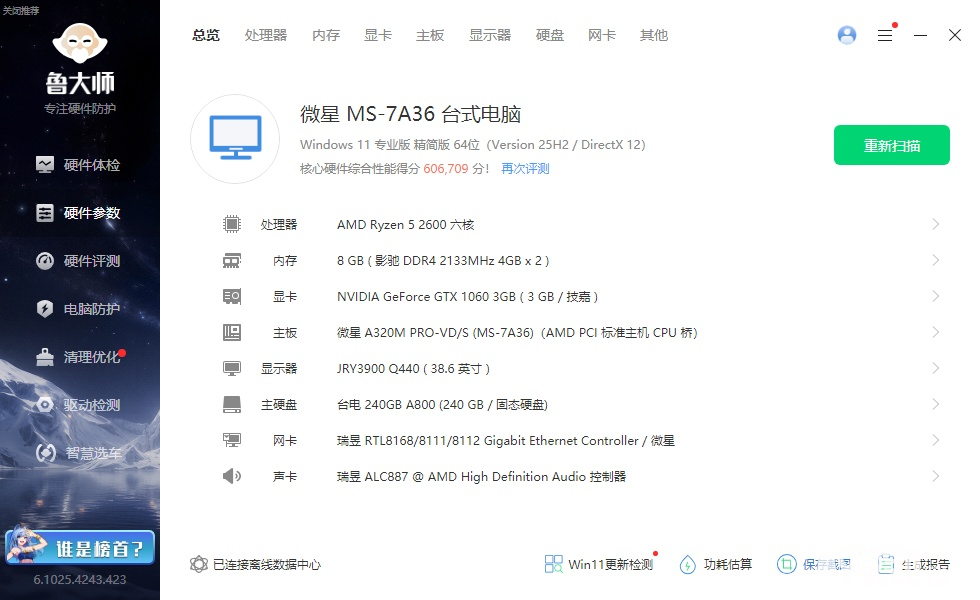Click the green rescan button
Image resolution: width=980 pixels, height=600 pixels.
(x=892, y=146)
